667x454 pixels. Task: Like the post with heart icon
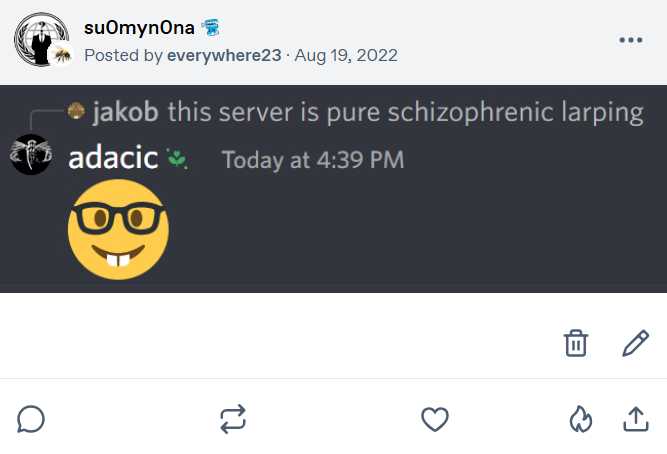pos(434,420)
